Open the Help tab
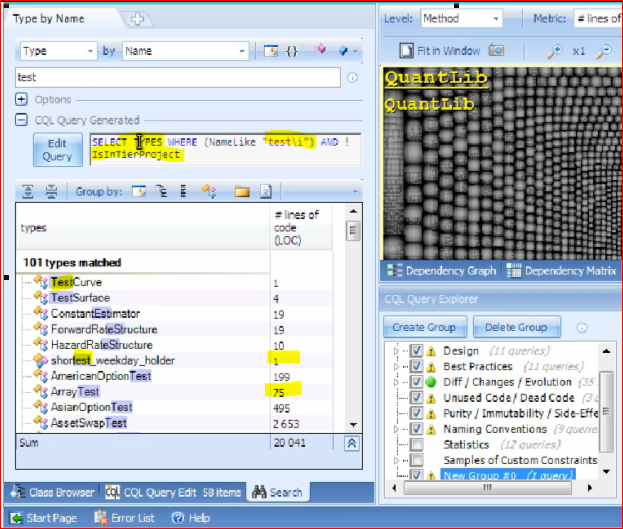 (191, 518)
